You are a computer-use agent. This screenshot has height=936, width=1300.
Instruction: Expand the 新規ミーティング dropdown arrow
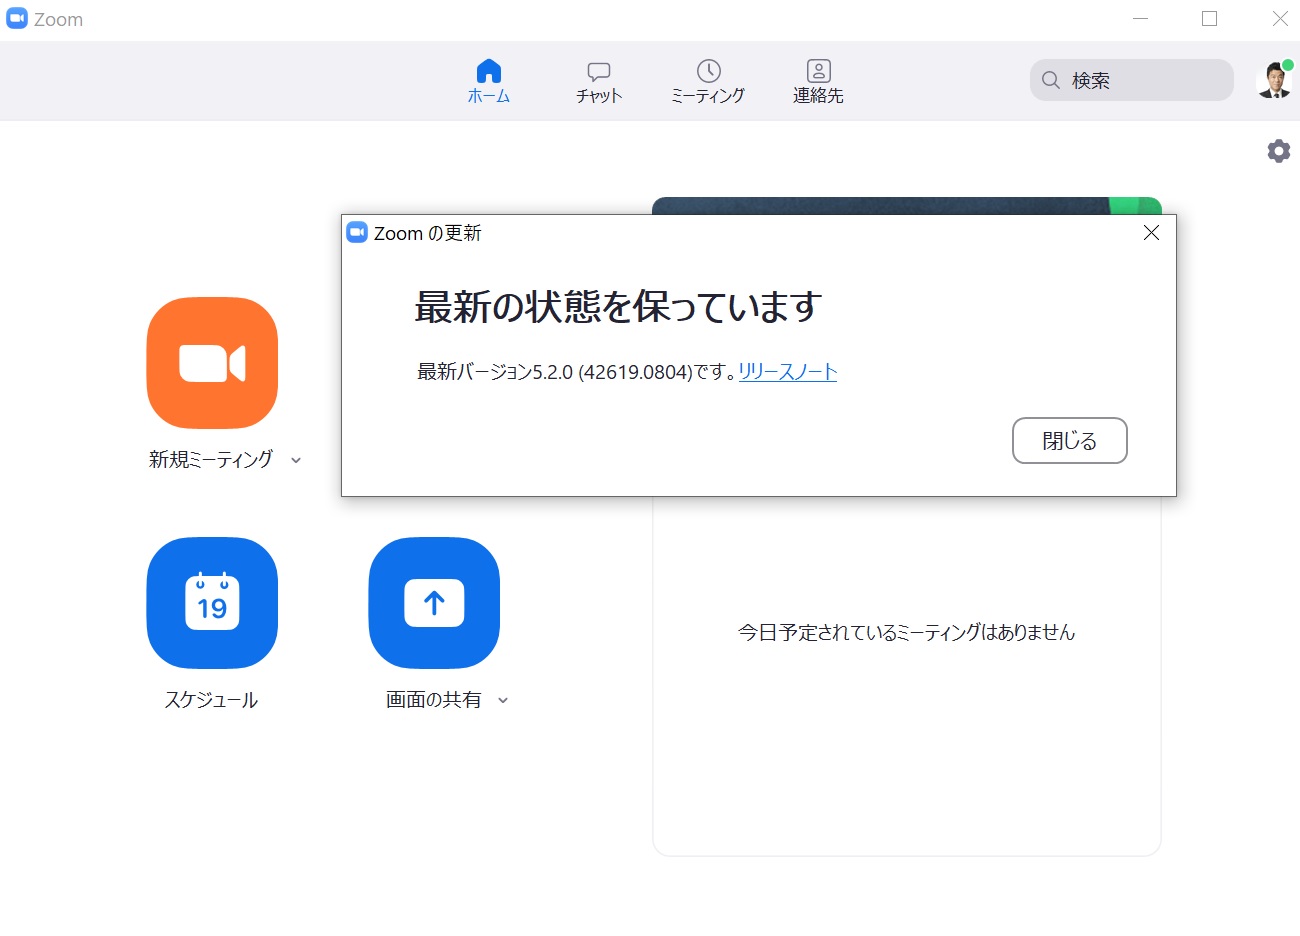(x=296, y=461)
